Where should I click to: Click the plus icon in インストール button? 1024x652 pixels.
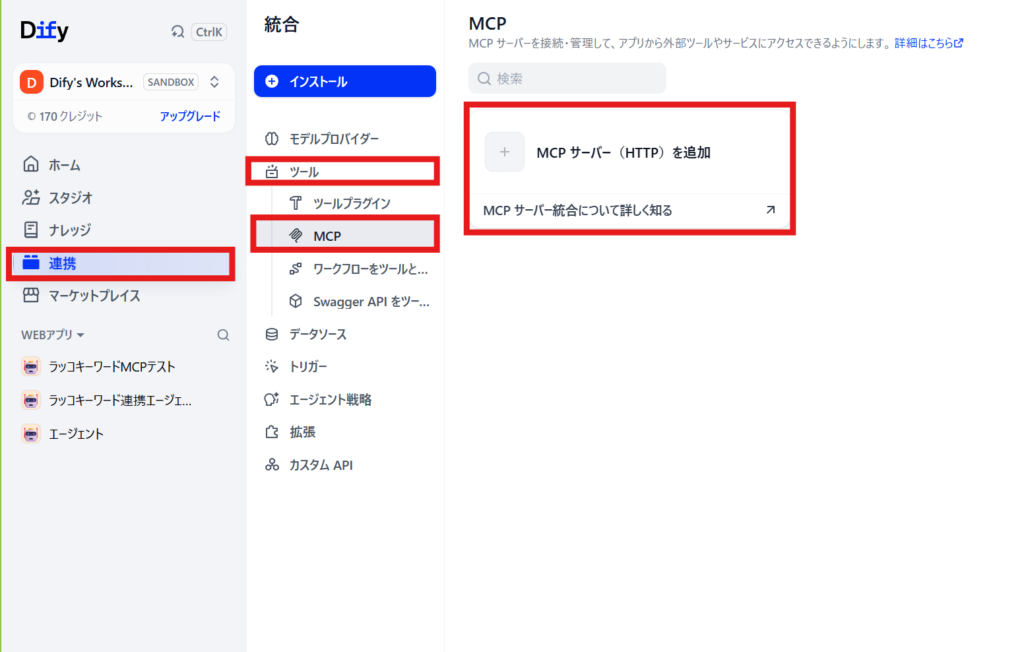272,81
